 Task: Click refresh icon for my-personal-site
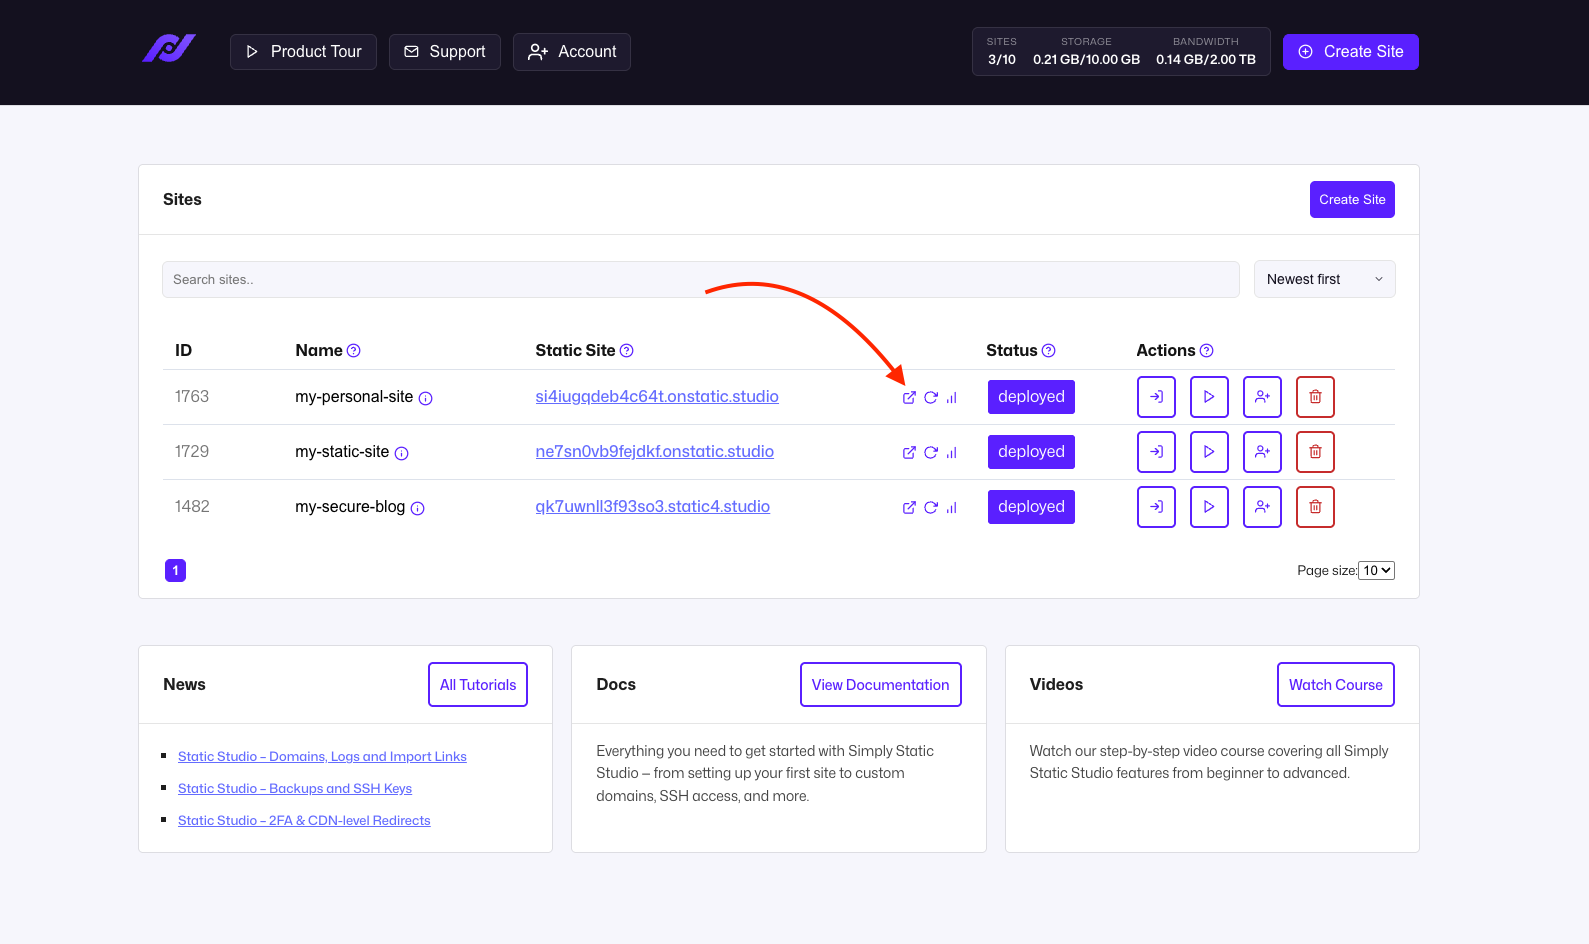tap(931, 398)
